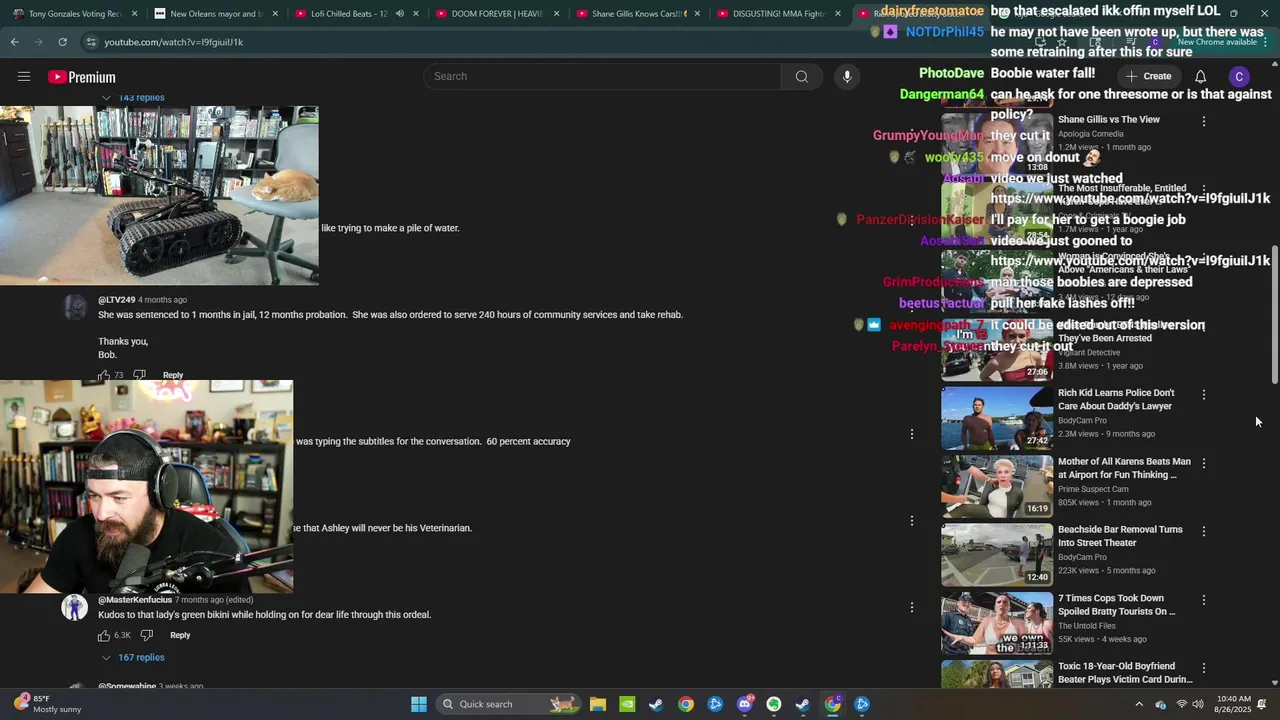Open 7 Times Cops Took Down thumbnail
This screenshot has width=1280, height=720.
pos(997,623)
